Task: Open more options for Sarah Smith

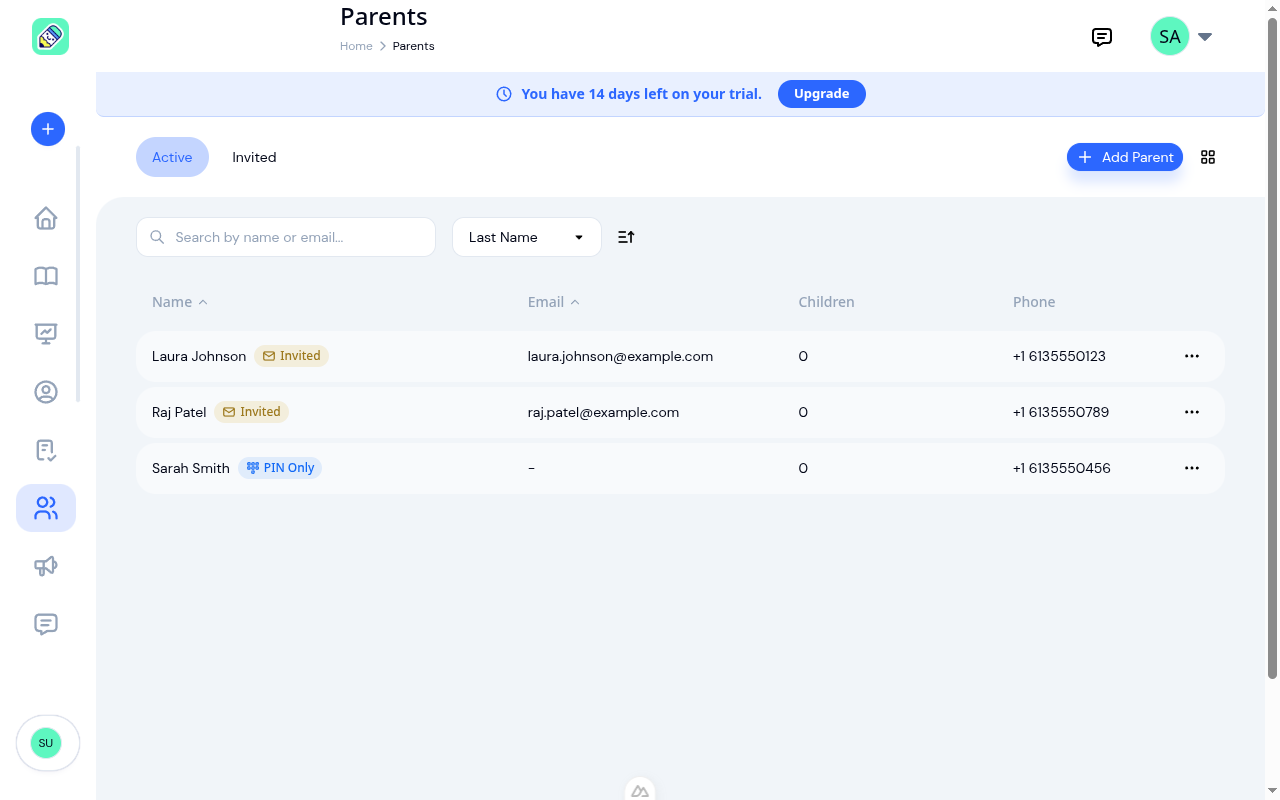Action: click(x=1192, y=468)
